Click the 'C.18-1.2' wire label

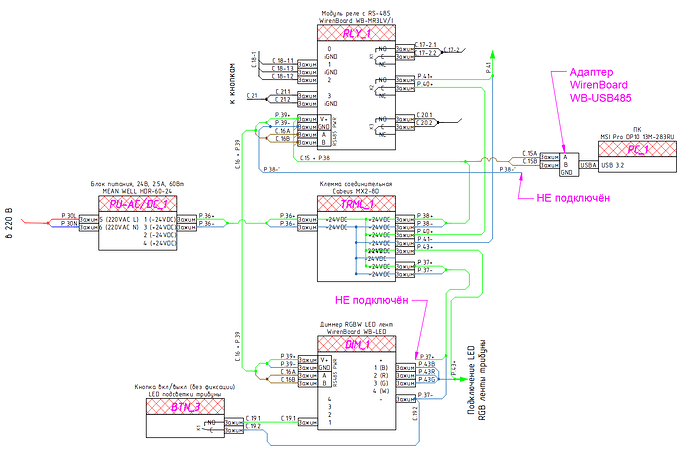(283, 76)
